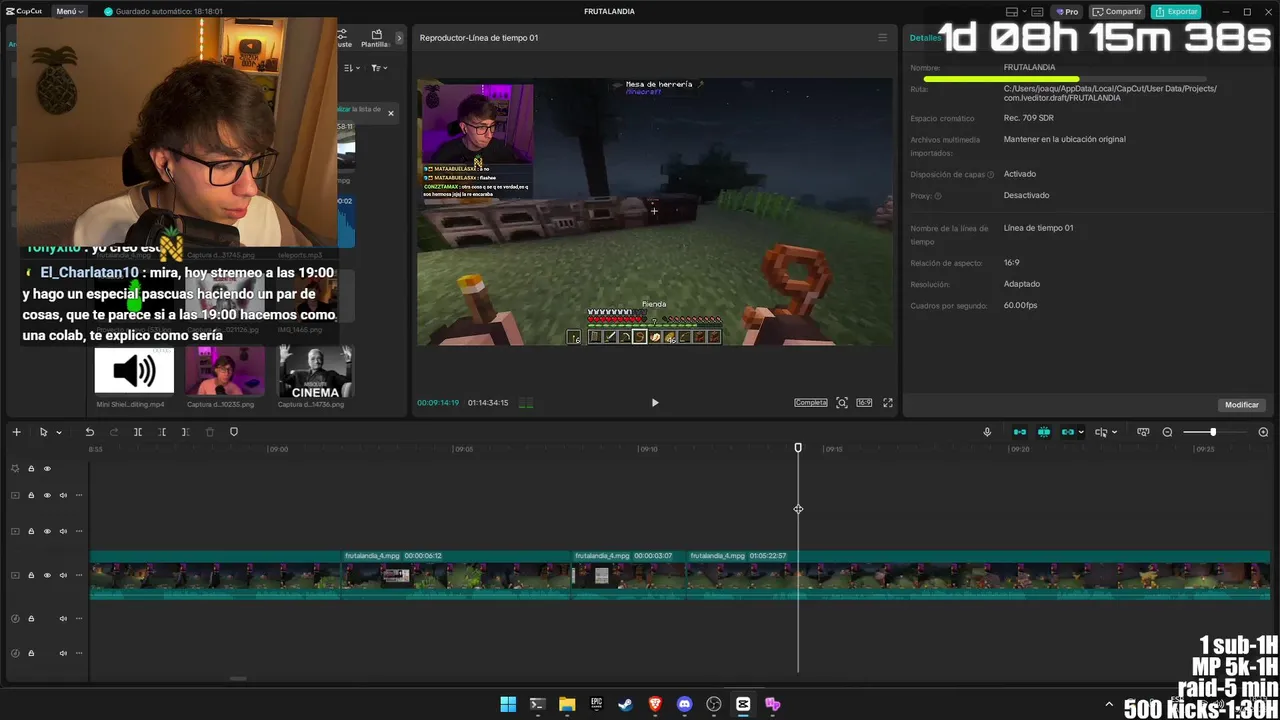This screenshot has height=720, width=1280.
Task: Start voice recording with the microphone icon
Action: [x=987, y=432]
